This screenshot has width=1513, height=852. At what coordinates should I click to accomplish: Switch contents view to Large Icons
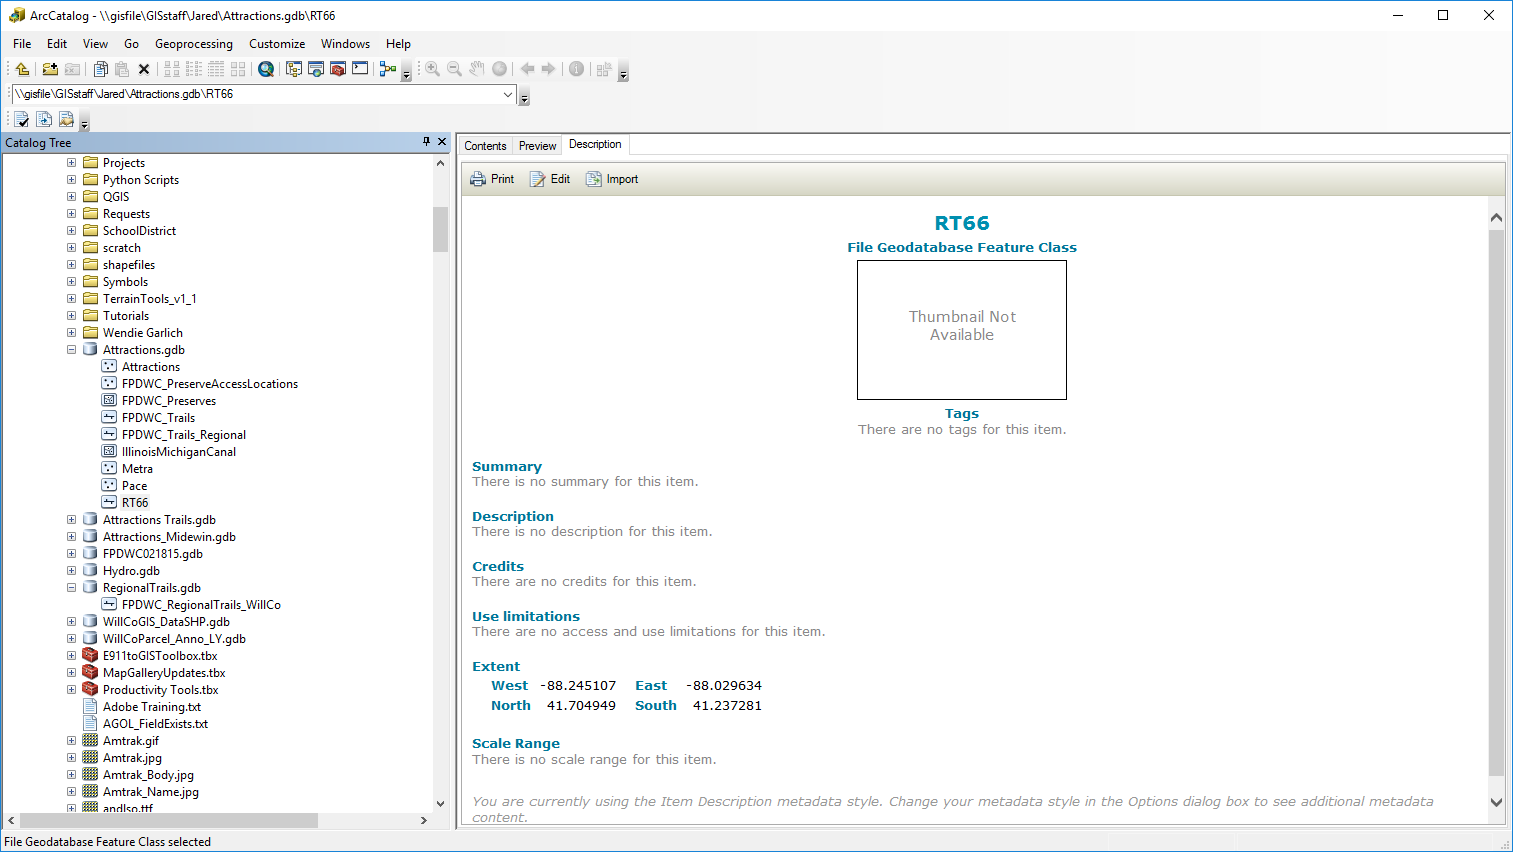click(172, 69)
